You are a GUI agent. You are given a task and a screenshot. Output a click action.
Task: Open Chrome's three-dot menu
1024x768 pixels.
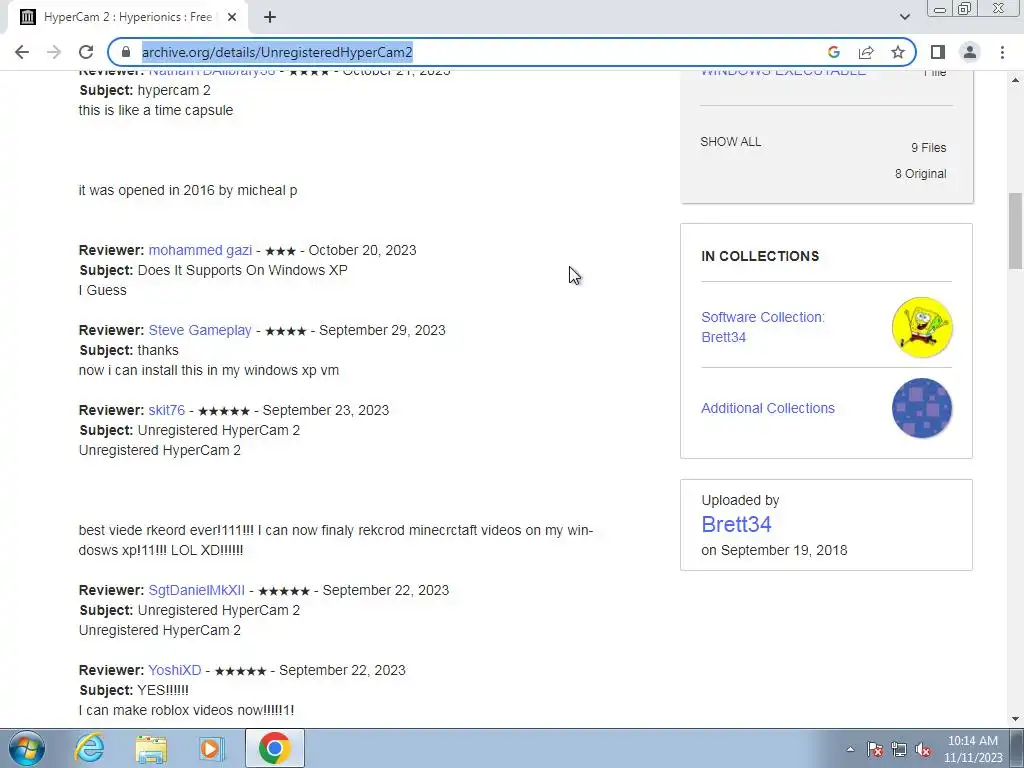tap(1002, 52)
